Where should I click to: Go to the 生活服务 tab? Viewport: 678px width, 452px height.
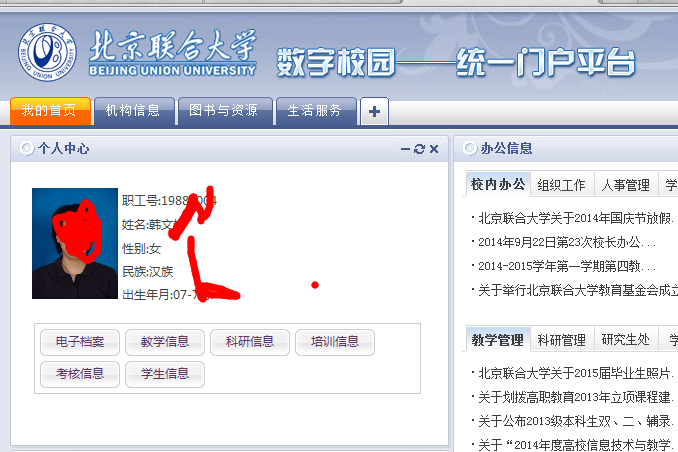(315, 111)
